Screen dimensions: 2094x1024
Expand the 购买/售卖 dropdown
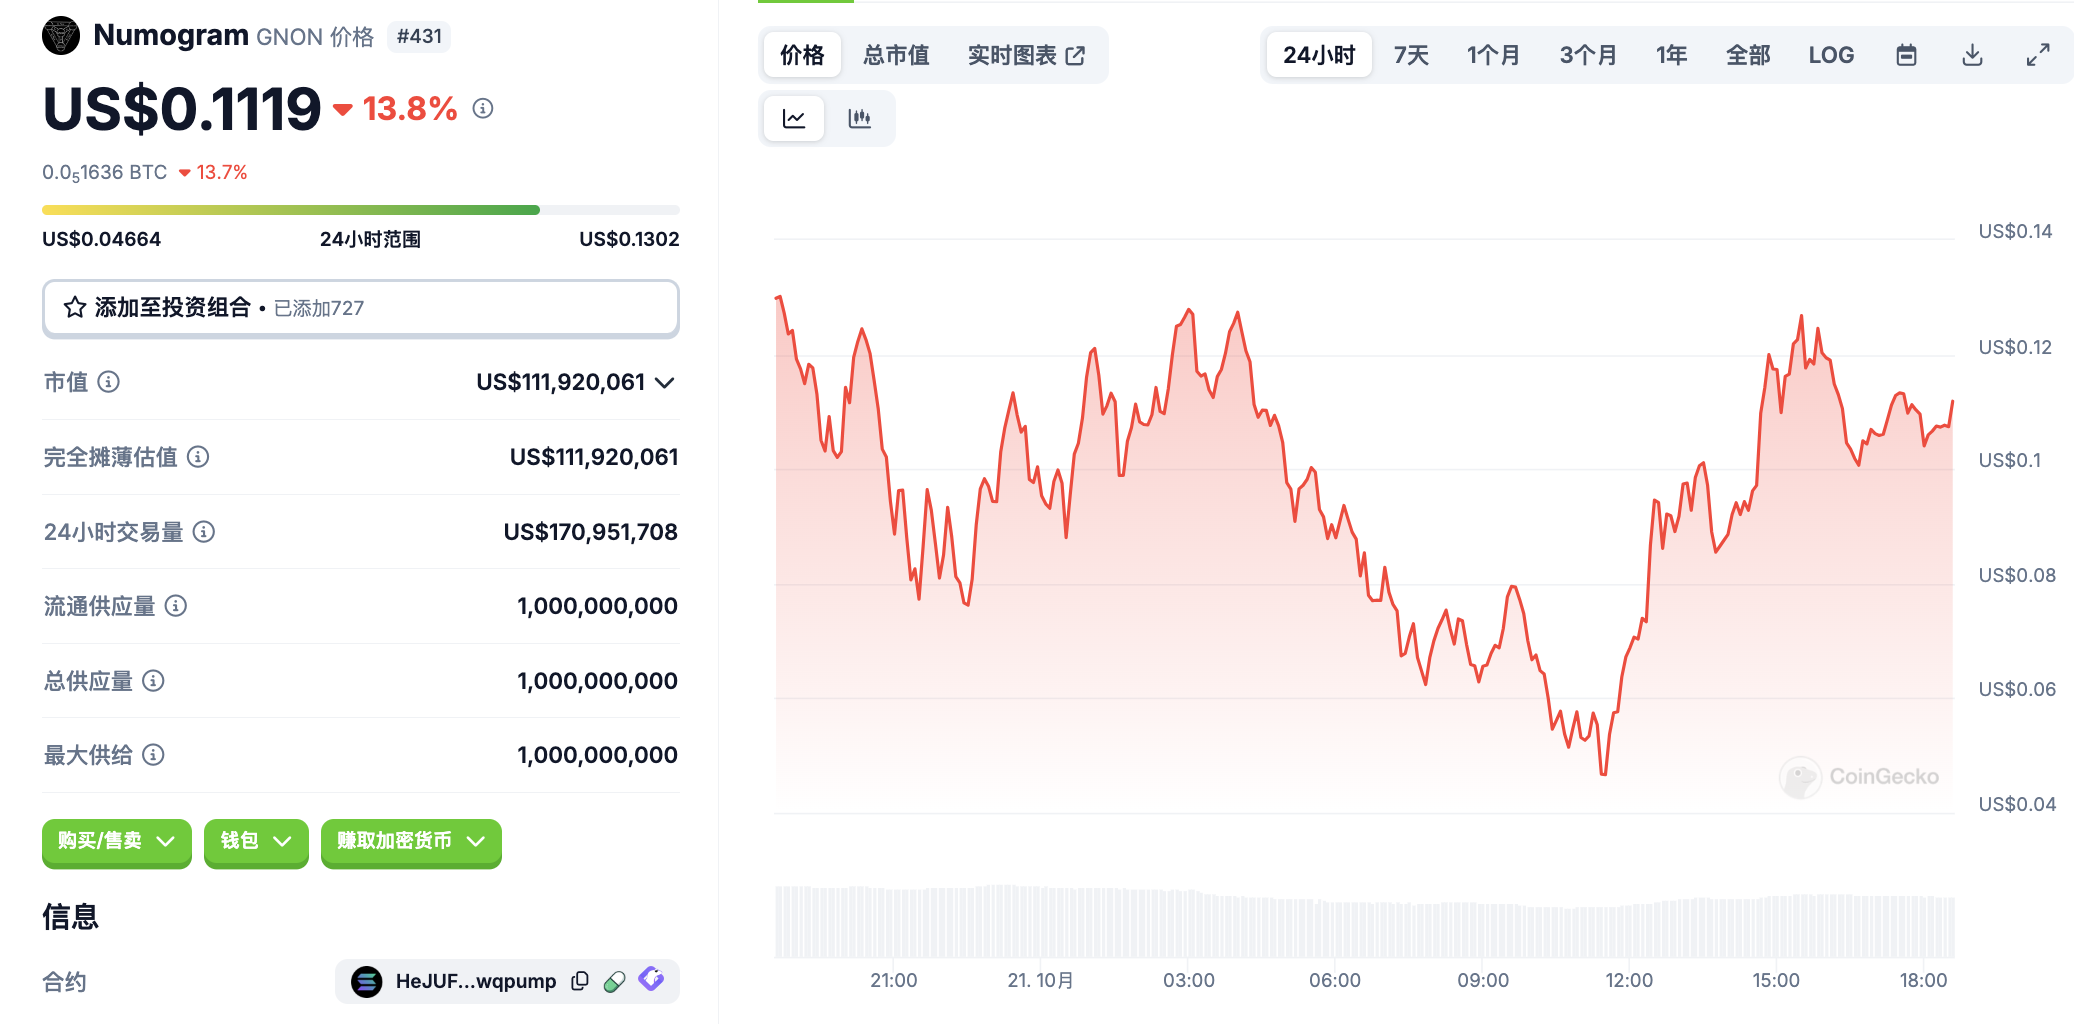(116, 842)
